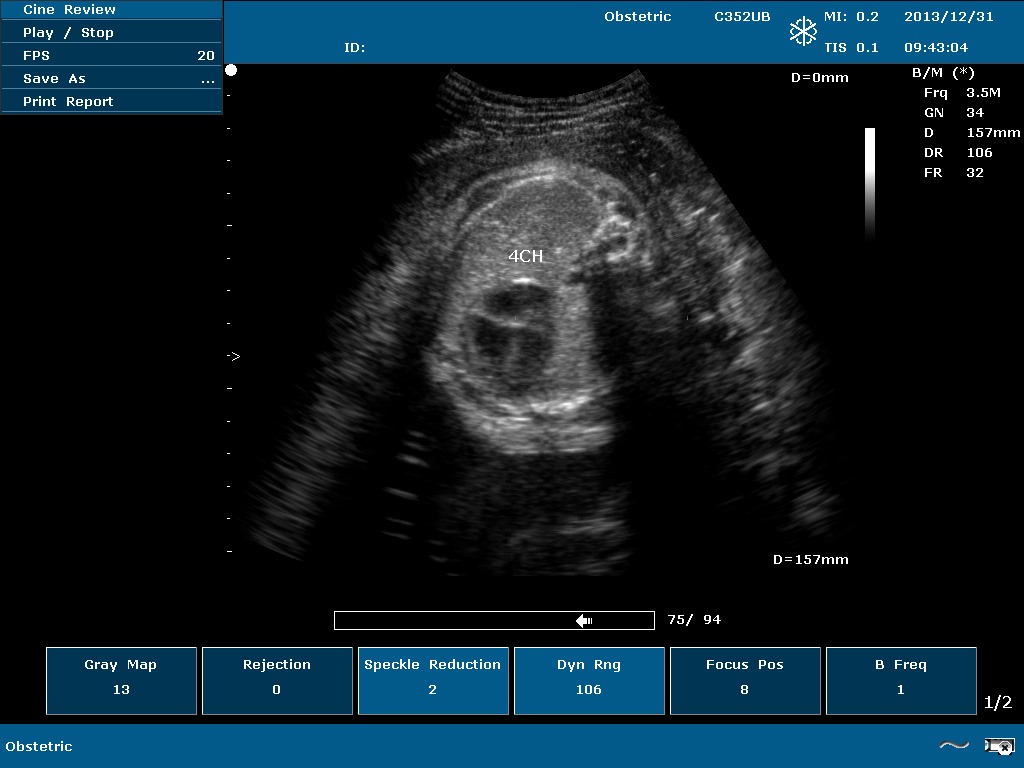Select the 4CH annotation label

tap(525, 256)
